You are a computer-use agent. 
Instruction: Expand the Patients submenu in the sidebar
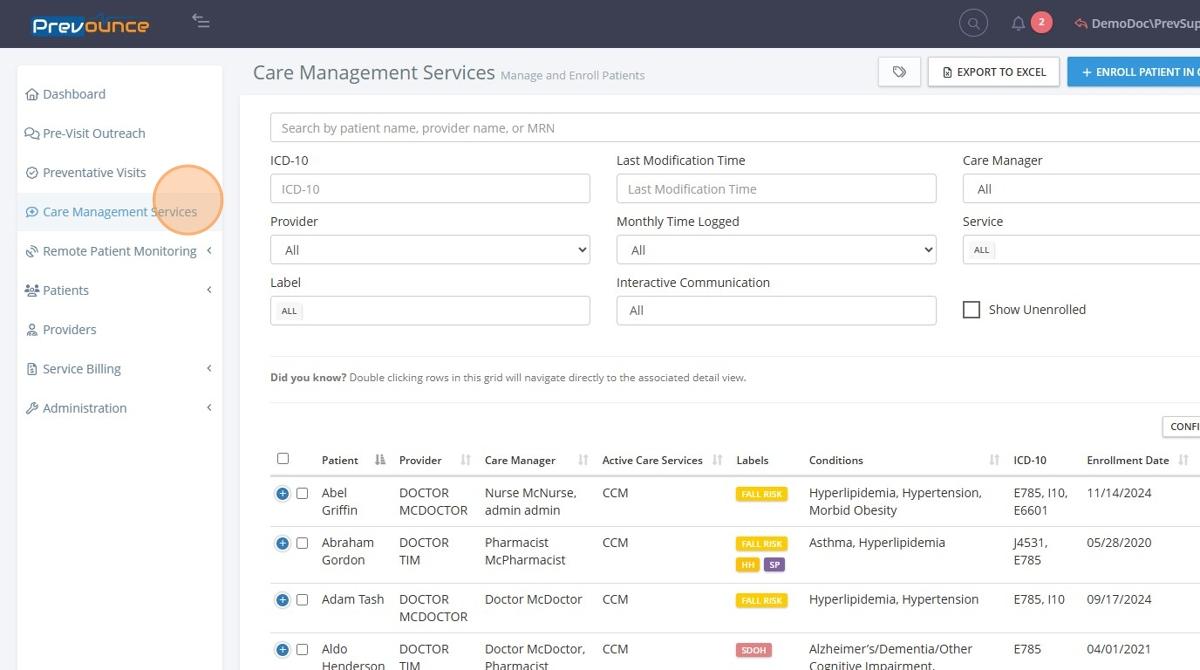click(209, 290)
